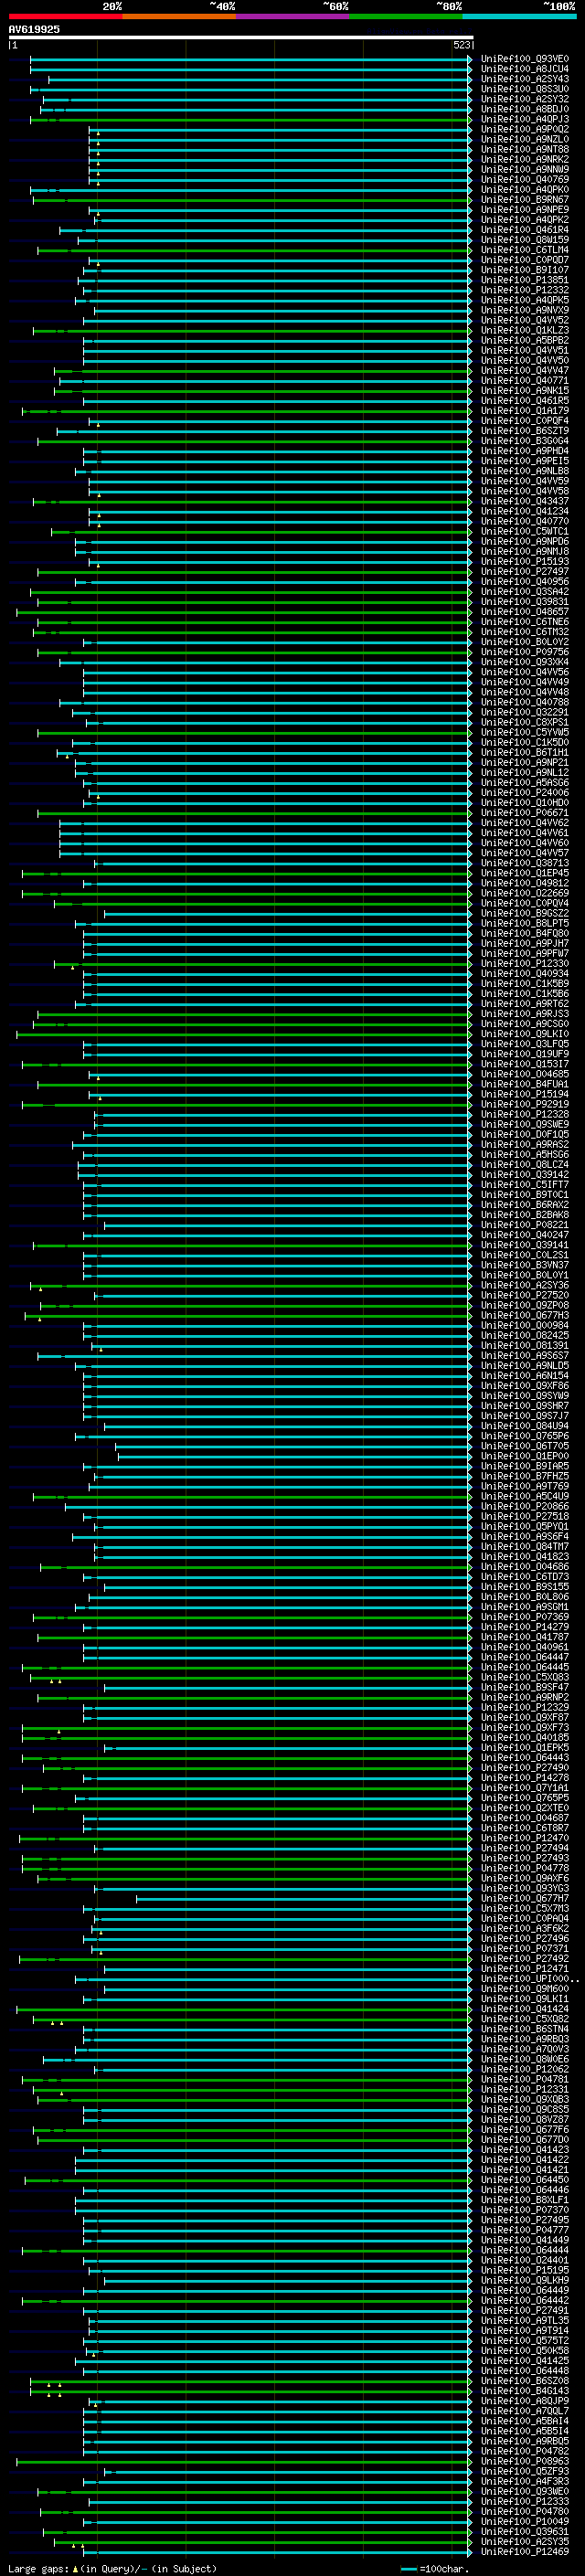Select hit label UniRef100_B4FUA1

(525, 1084)
